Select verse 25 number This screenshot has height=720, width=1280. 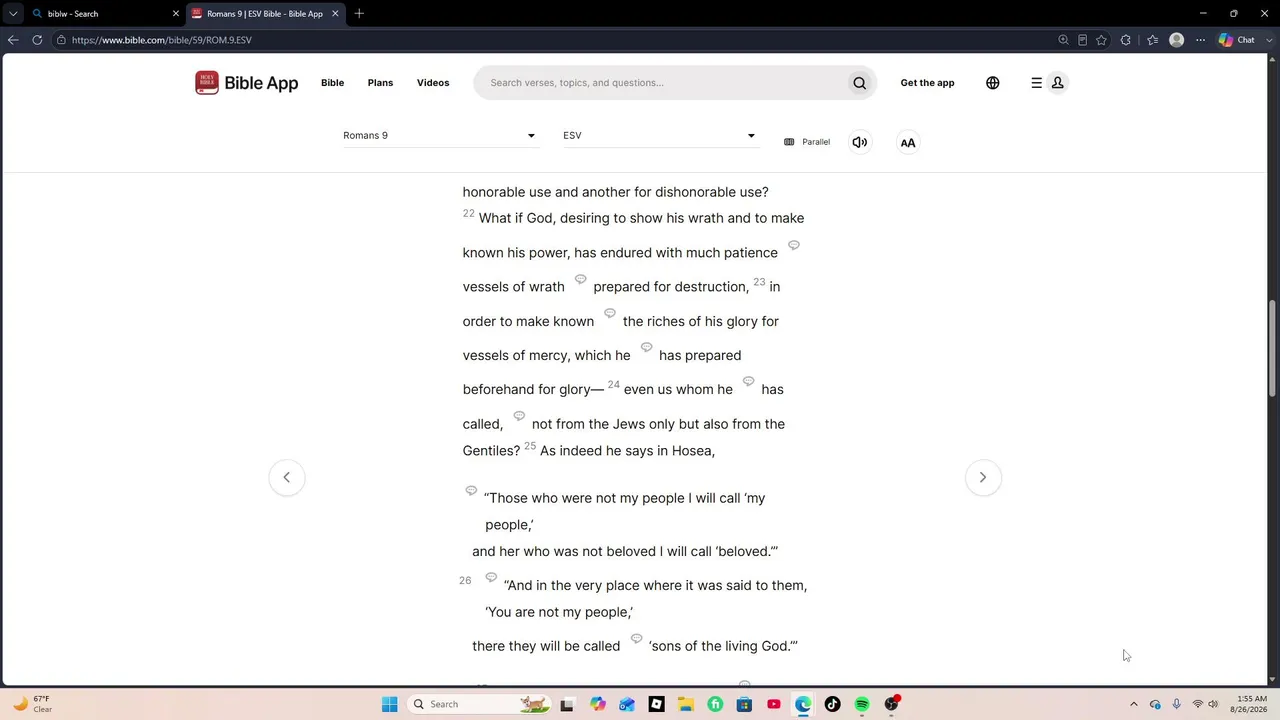530,446
